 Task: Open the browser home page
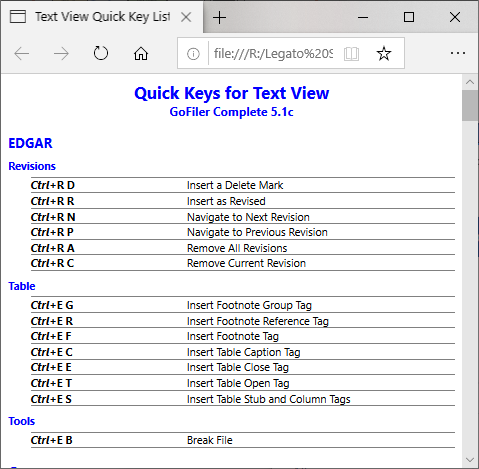(x=141, y=53)
